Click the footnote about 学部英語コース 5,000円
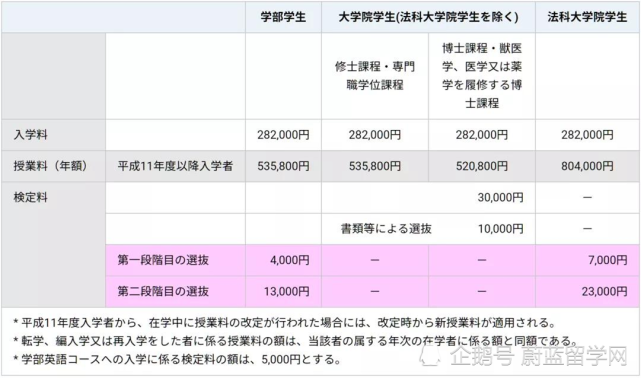Screen dimensions: 641x378 (x=177, y=360)
